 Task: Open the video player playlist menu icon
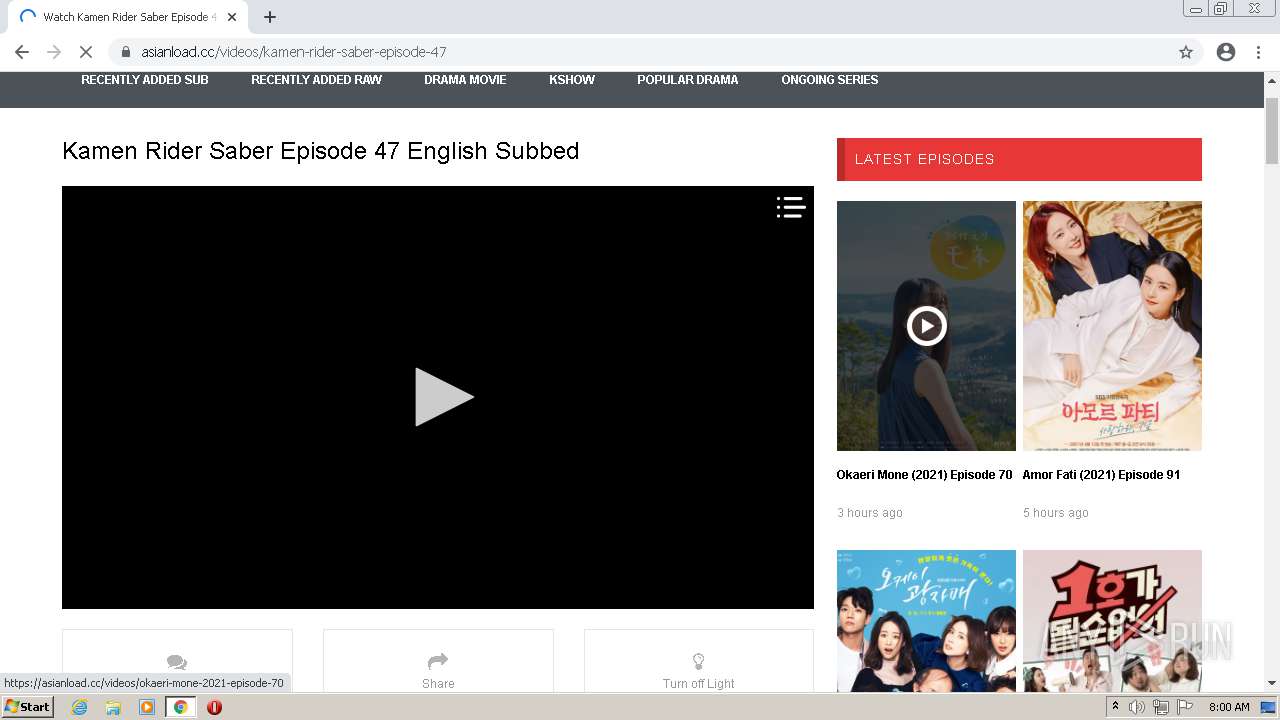[x=791, y=207]
